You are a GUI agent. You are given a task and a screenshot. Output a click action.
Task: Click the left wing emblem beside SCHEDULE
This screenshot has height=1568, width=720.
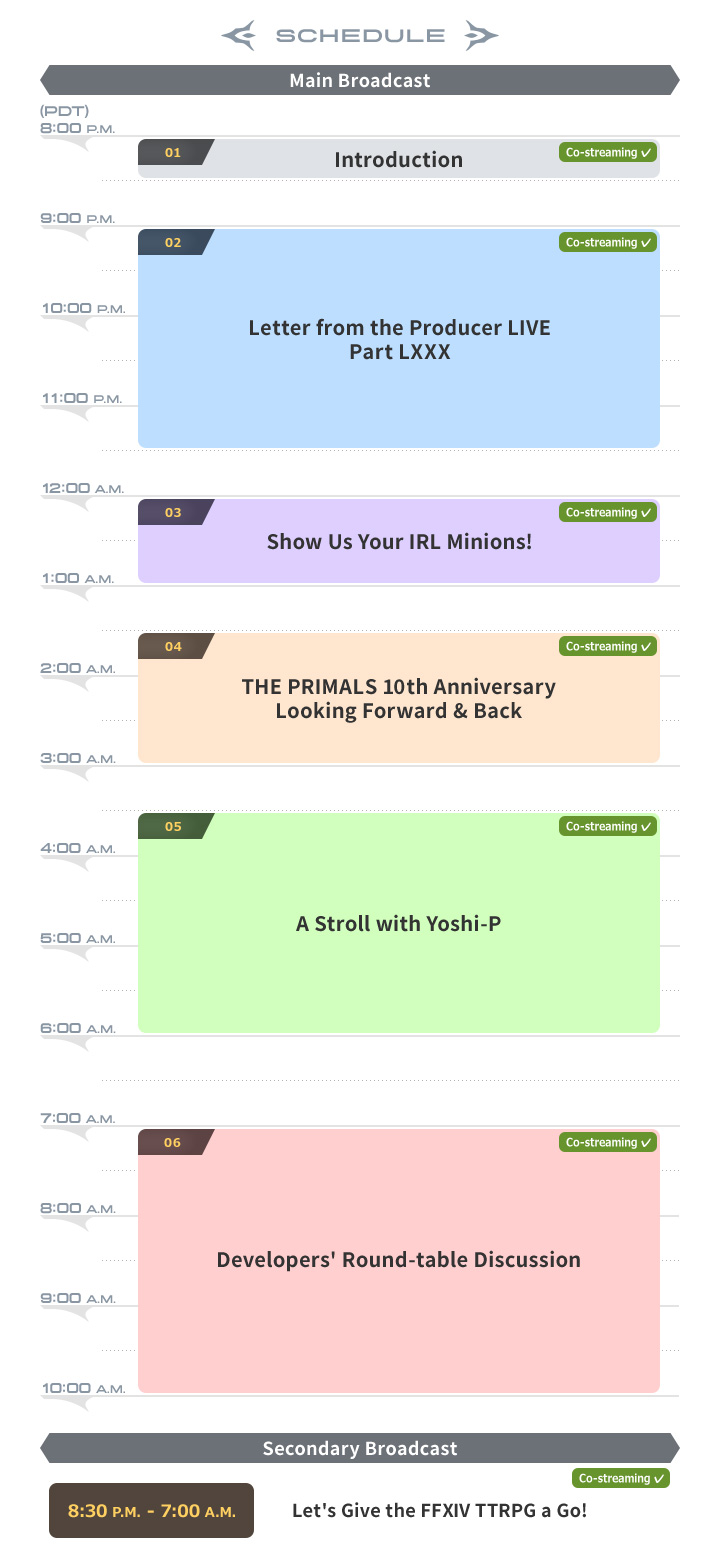239,36
